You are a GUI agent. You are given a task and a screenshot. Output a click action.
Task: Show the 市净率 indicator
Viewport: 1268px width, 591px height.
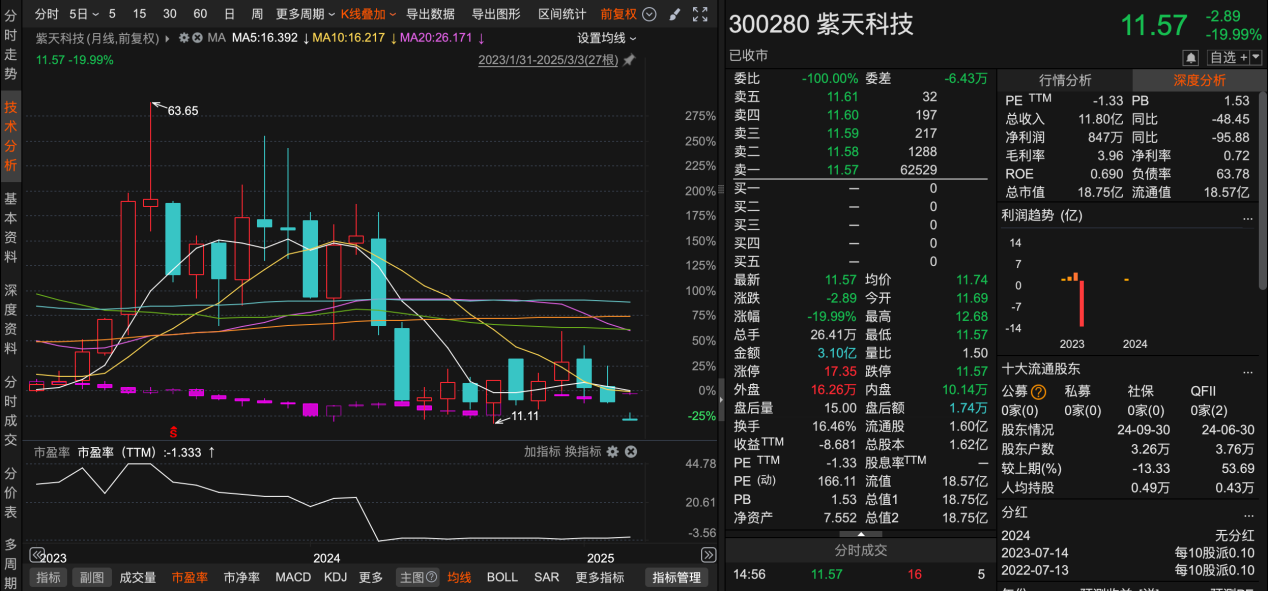(241, 577)
